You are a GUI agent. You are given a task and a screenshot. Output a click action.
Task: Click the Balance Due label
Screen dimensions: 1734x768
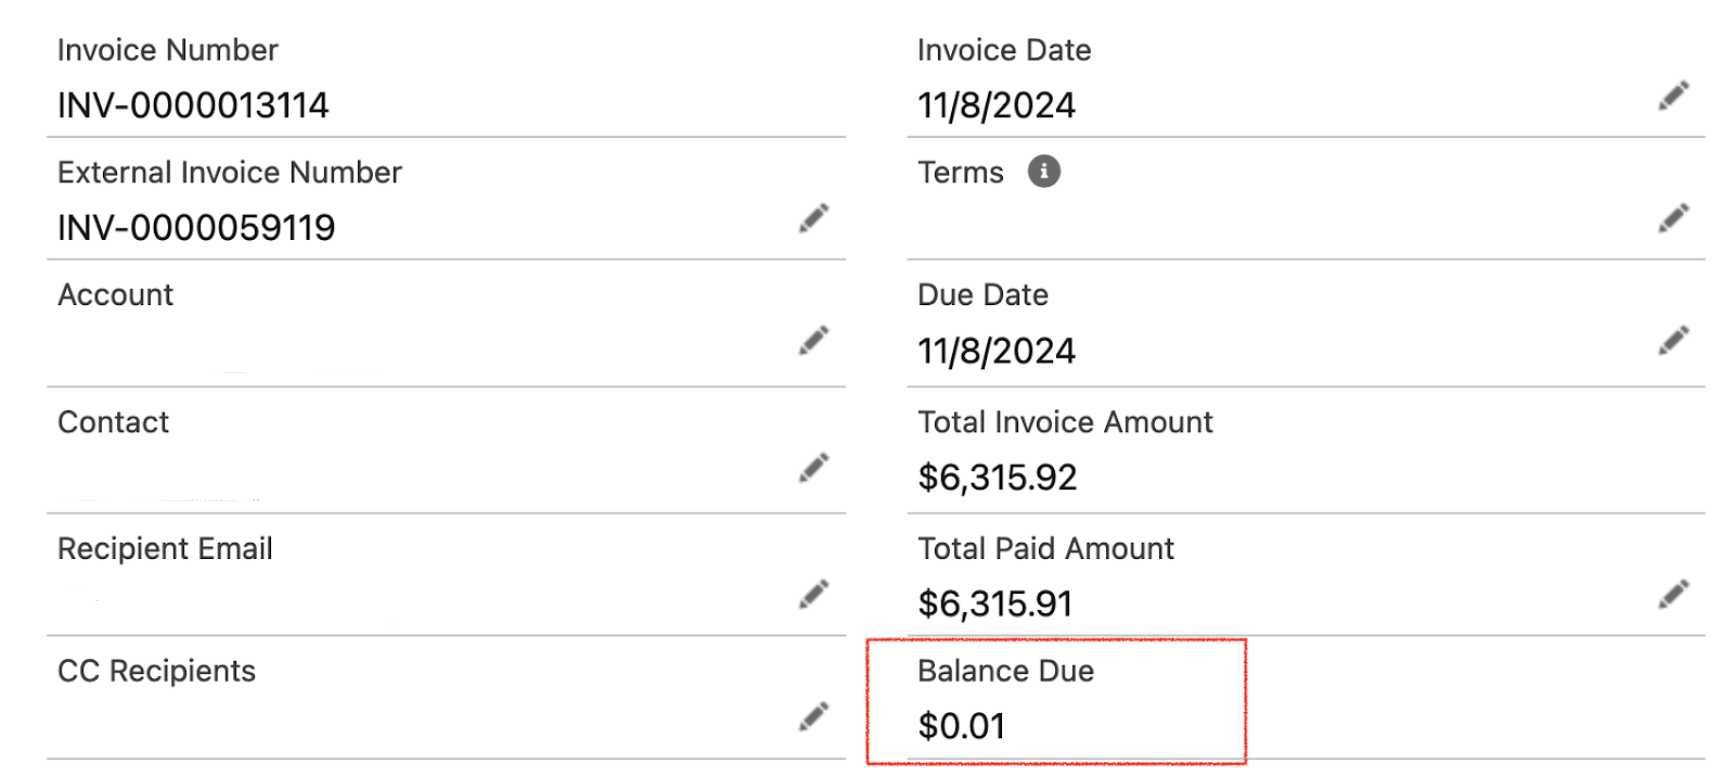[1005, 671]
